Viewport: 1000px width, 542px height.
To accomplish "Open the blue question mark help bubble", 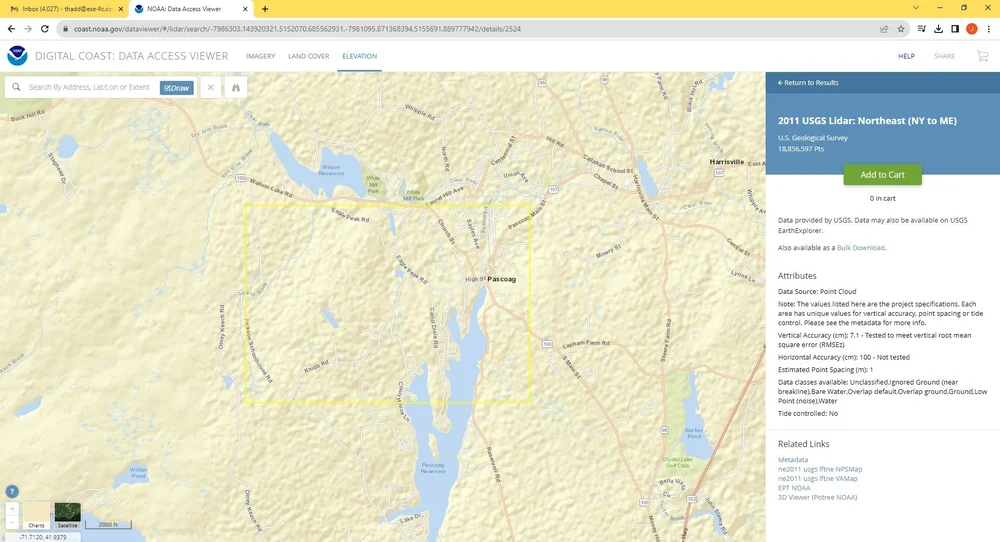I will click(11, 492).
